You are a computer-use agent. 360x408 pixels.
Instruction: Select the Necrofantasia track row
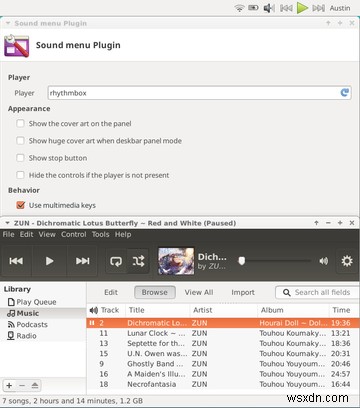tap(223, 384)
